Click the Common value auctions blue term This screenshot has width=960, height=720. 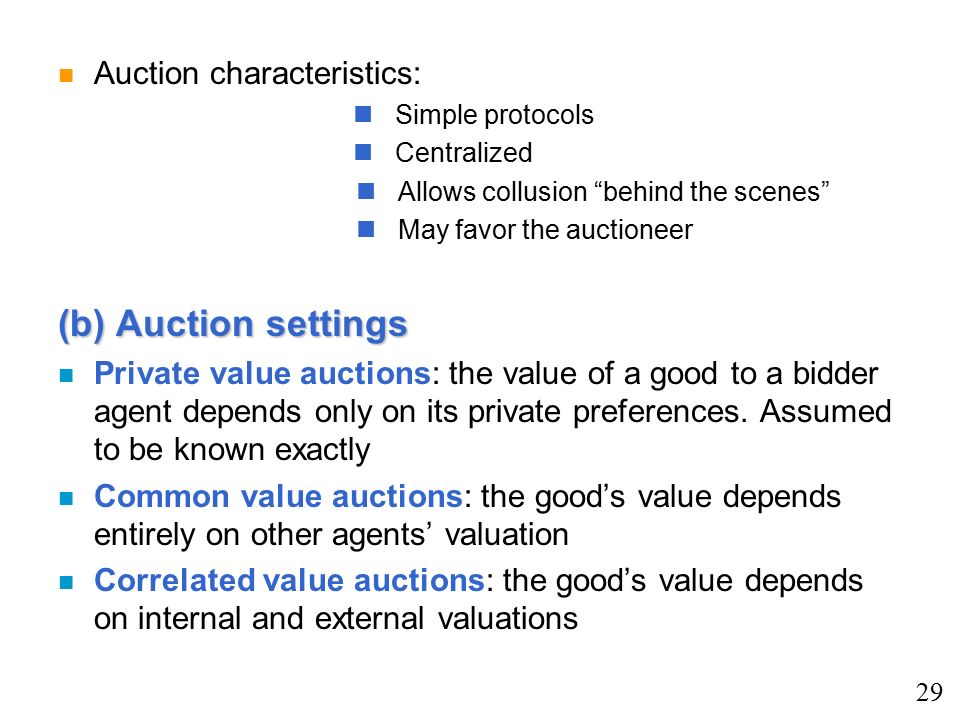(x=279, y=496)
